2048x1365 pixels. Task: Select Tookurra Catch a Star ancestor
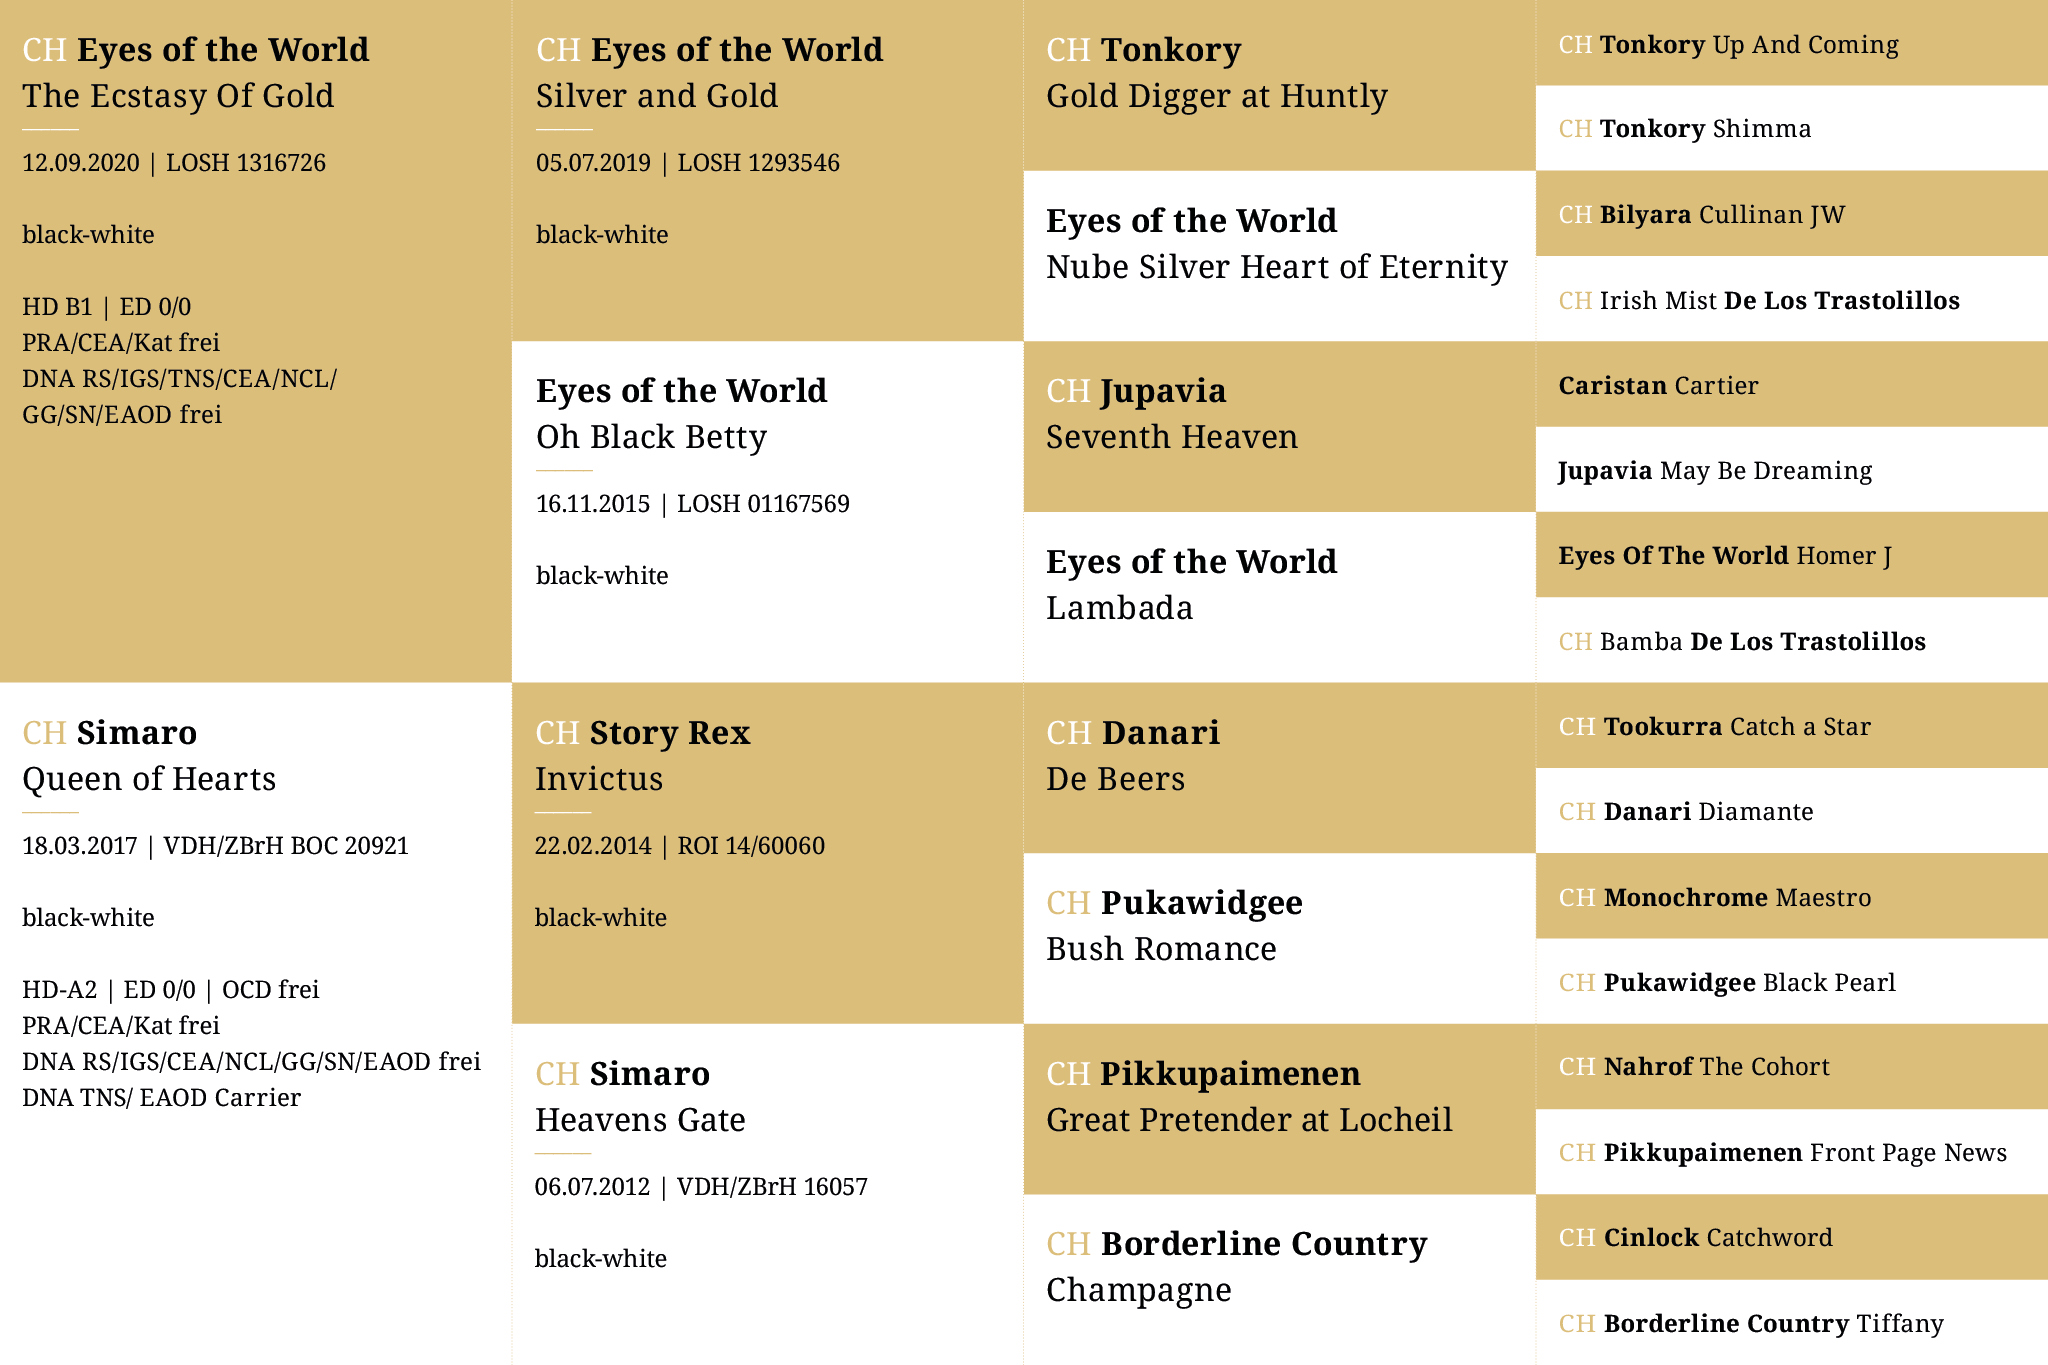pos(1714,726)
